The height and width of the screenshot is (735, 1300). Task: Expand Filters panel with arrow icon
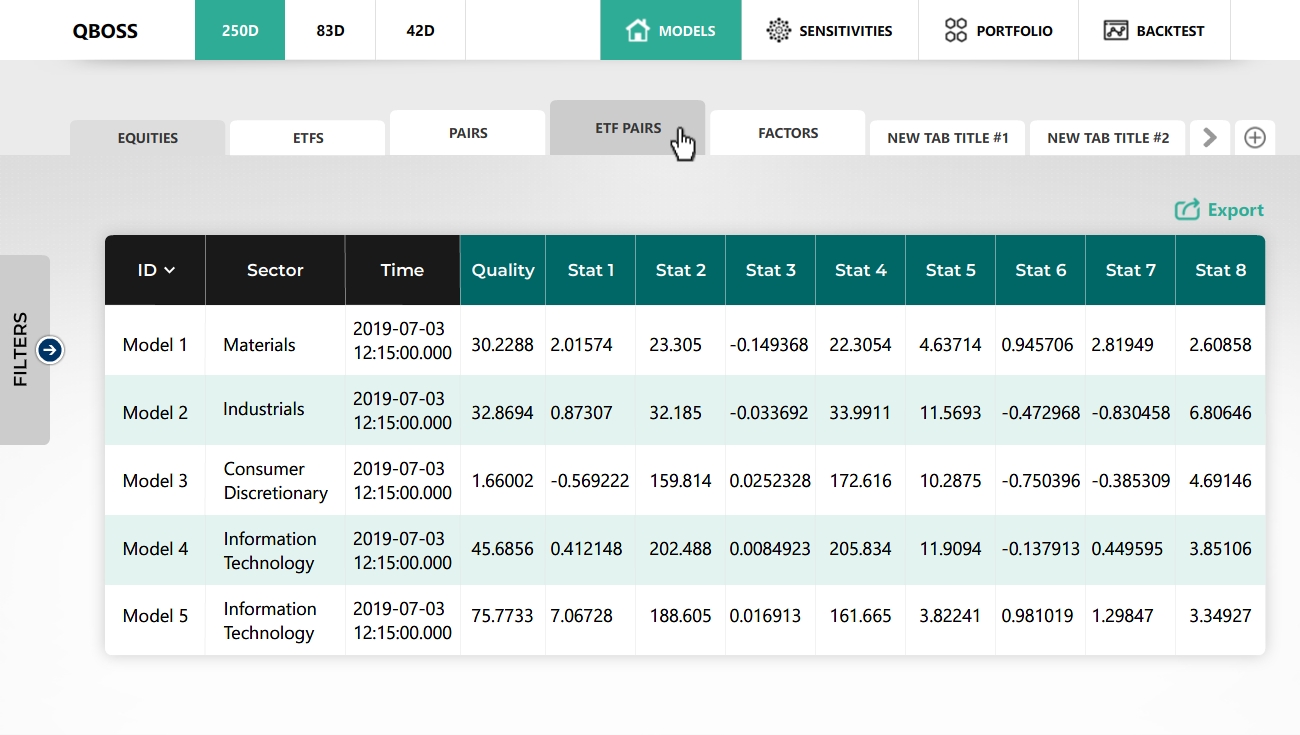point(50,350)
